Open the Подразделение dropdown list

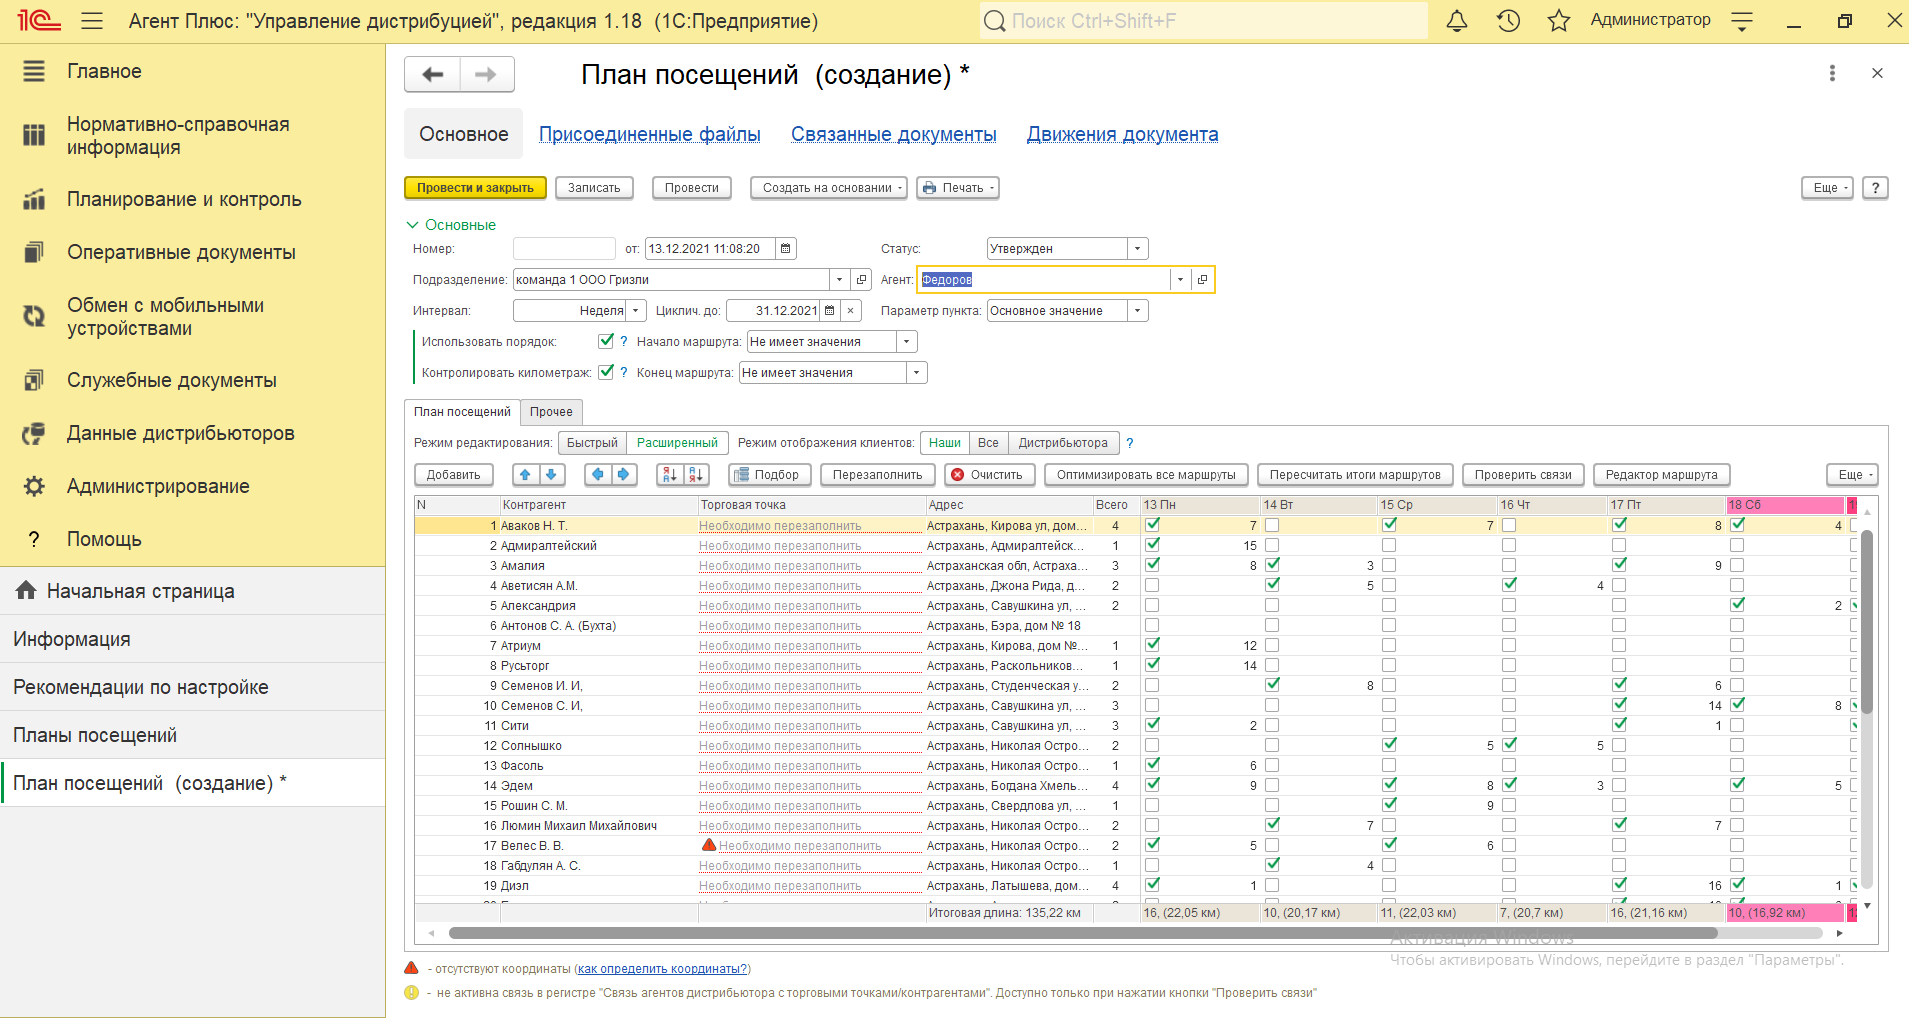click(x=840, y=280)
